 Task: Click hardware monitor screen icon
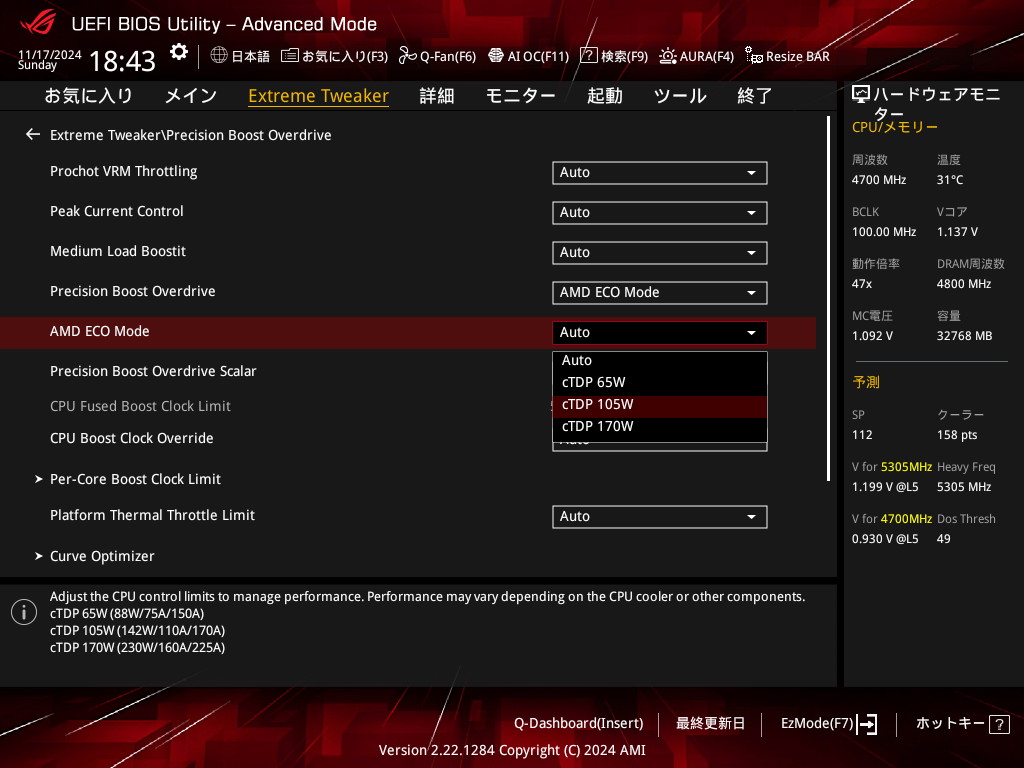pos(861,95)
